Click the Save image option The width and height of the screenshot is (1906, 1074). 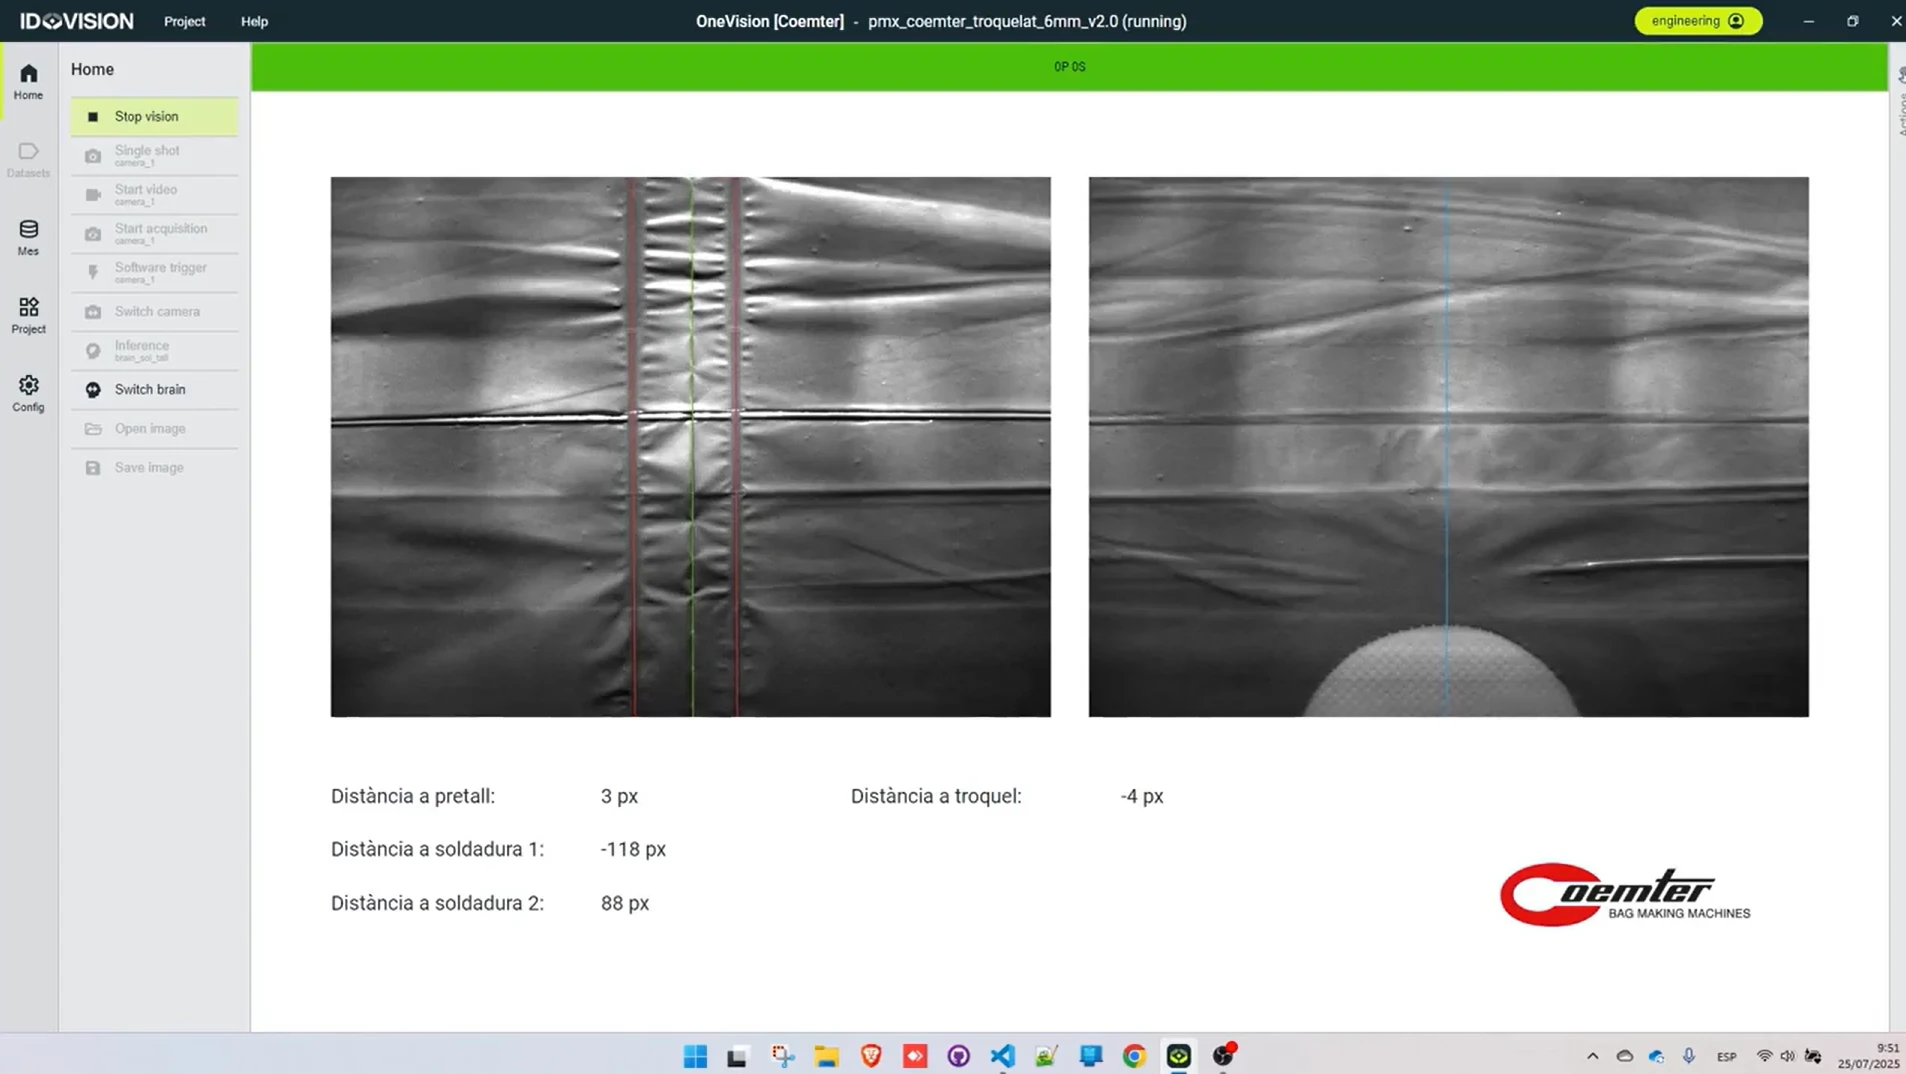(154, 467)
